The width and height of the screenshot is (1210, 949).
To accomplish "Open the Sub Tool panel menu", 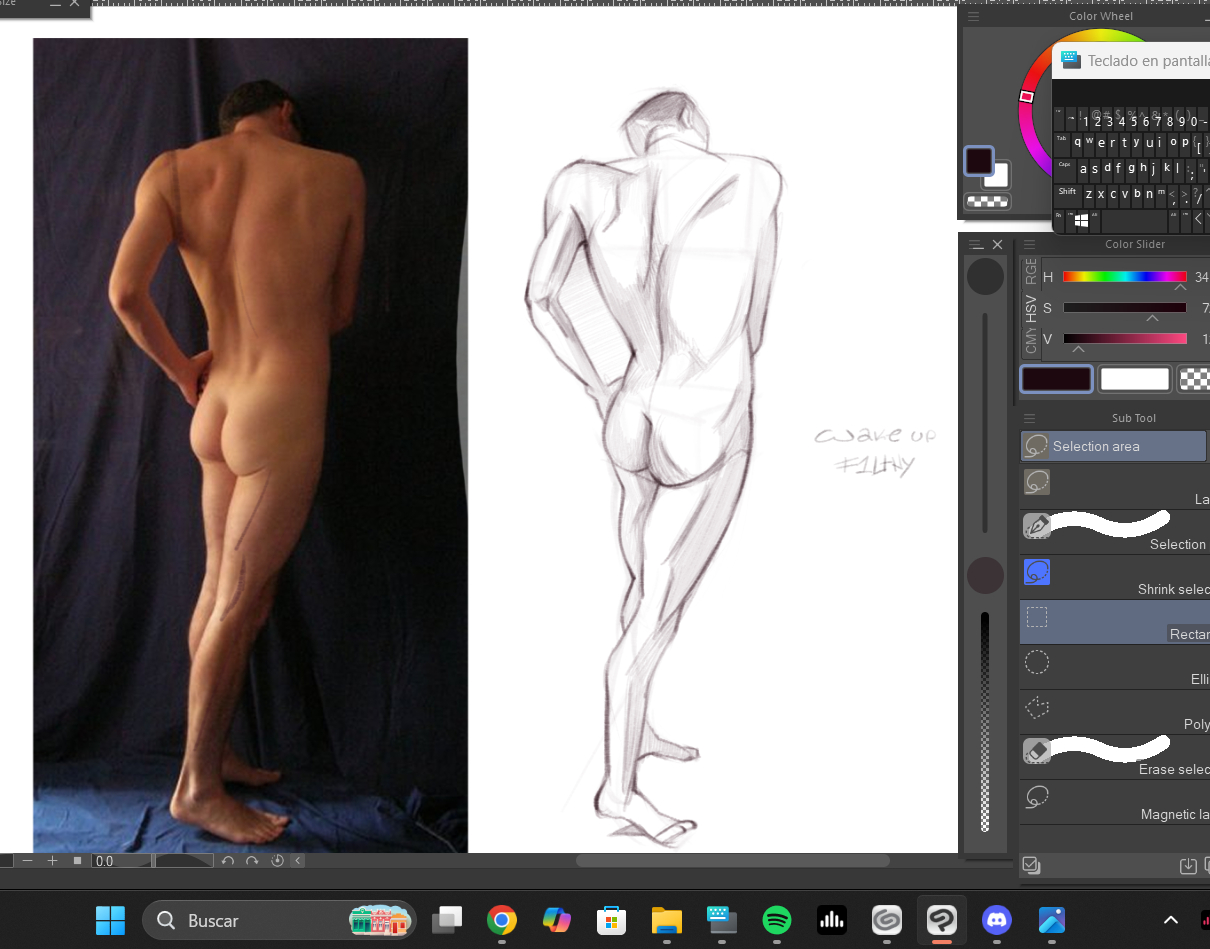I will [x=1029, y=418].
